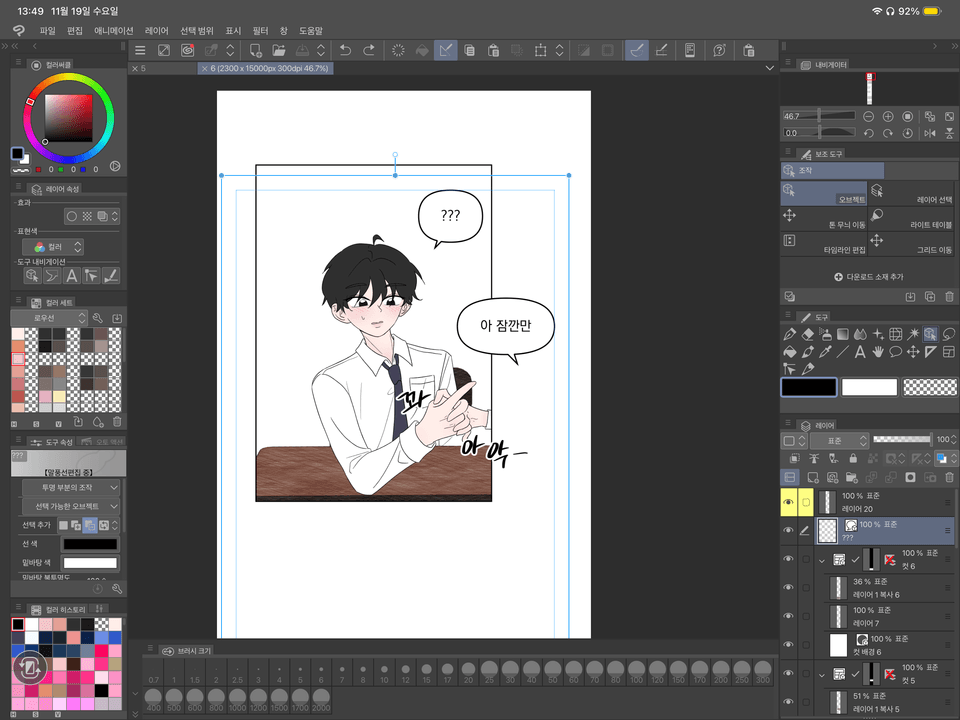Toggle visibility of 레이어 7
The image size is (960, 720).
(788, 616)
